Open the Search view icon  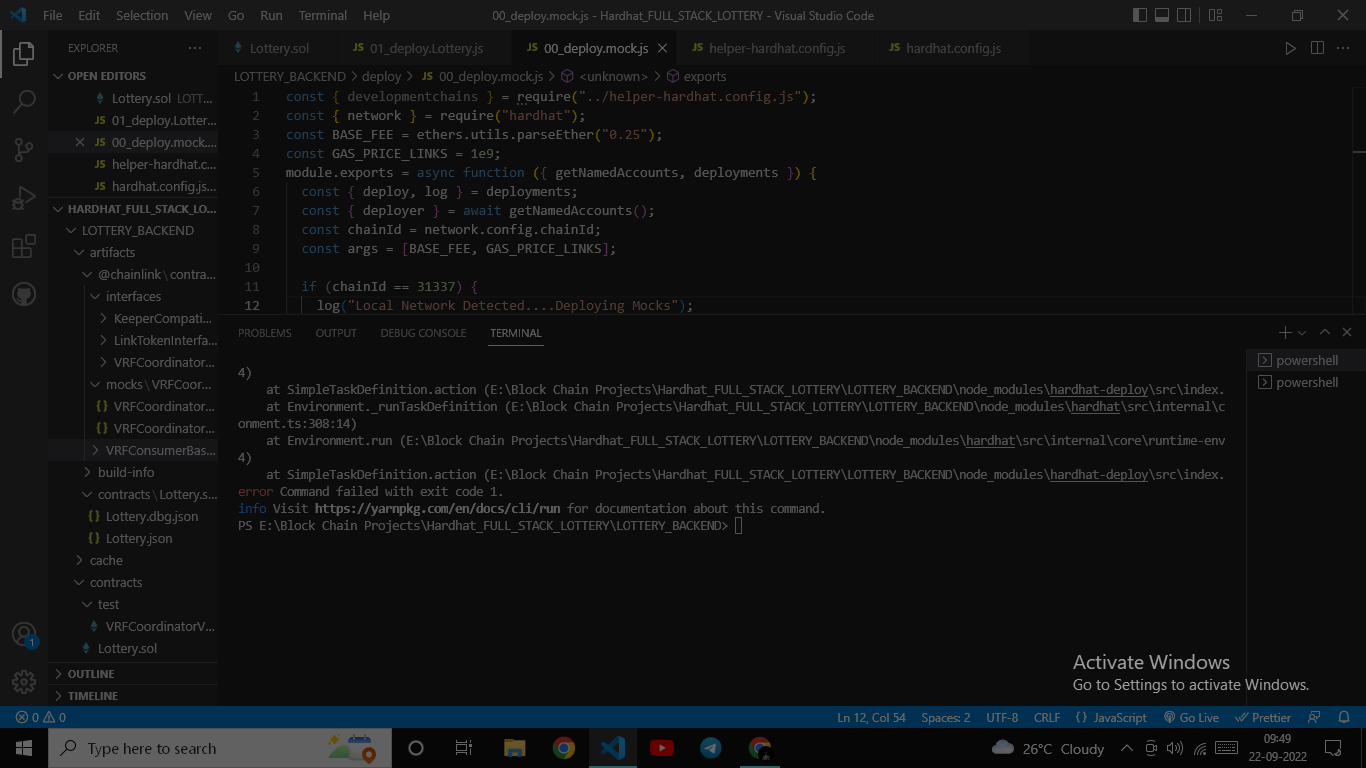[24, 101]
